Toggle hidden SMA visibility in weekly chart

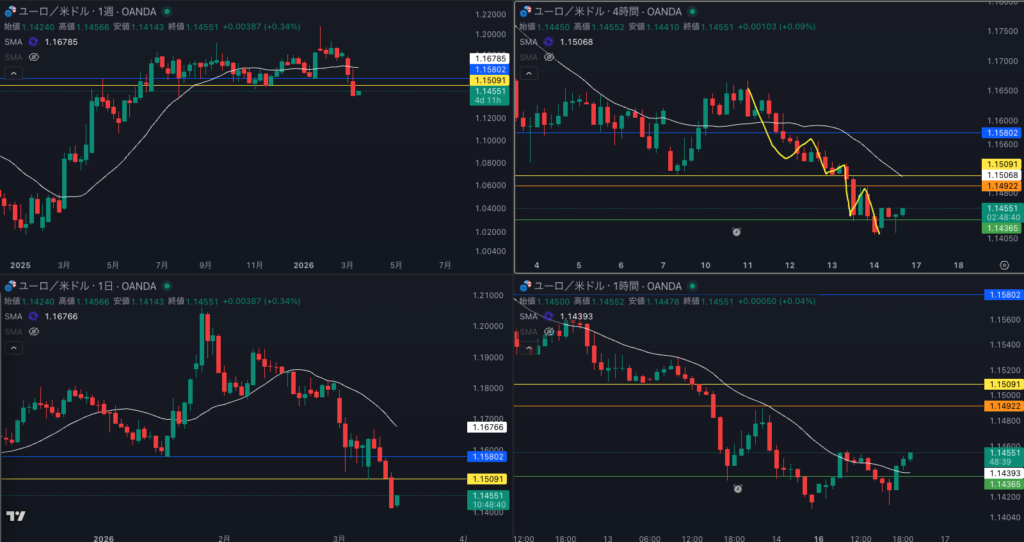[x=33, y=58]
